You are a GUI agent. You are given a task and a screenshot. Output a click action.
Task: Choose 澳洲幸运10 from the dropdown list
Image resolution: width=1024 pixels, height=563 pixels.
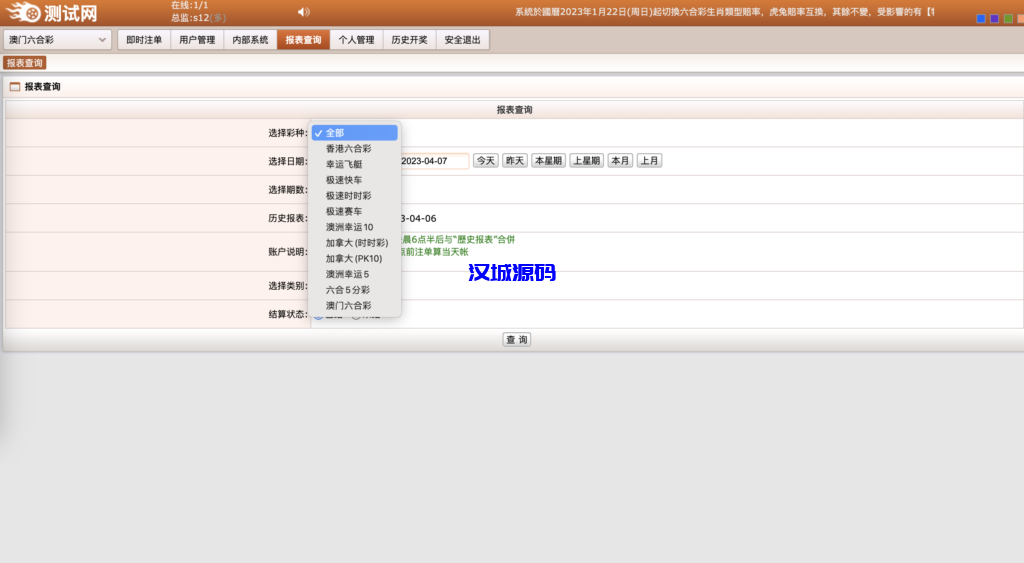point(355,227)
